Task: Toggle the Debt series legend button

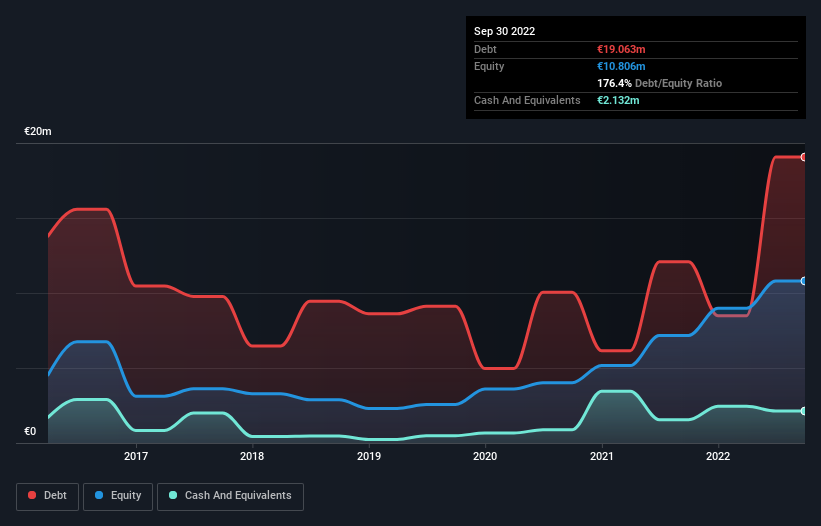Action: coord(48,496)
